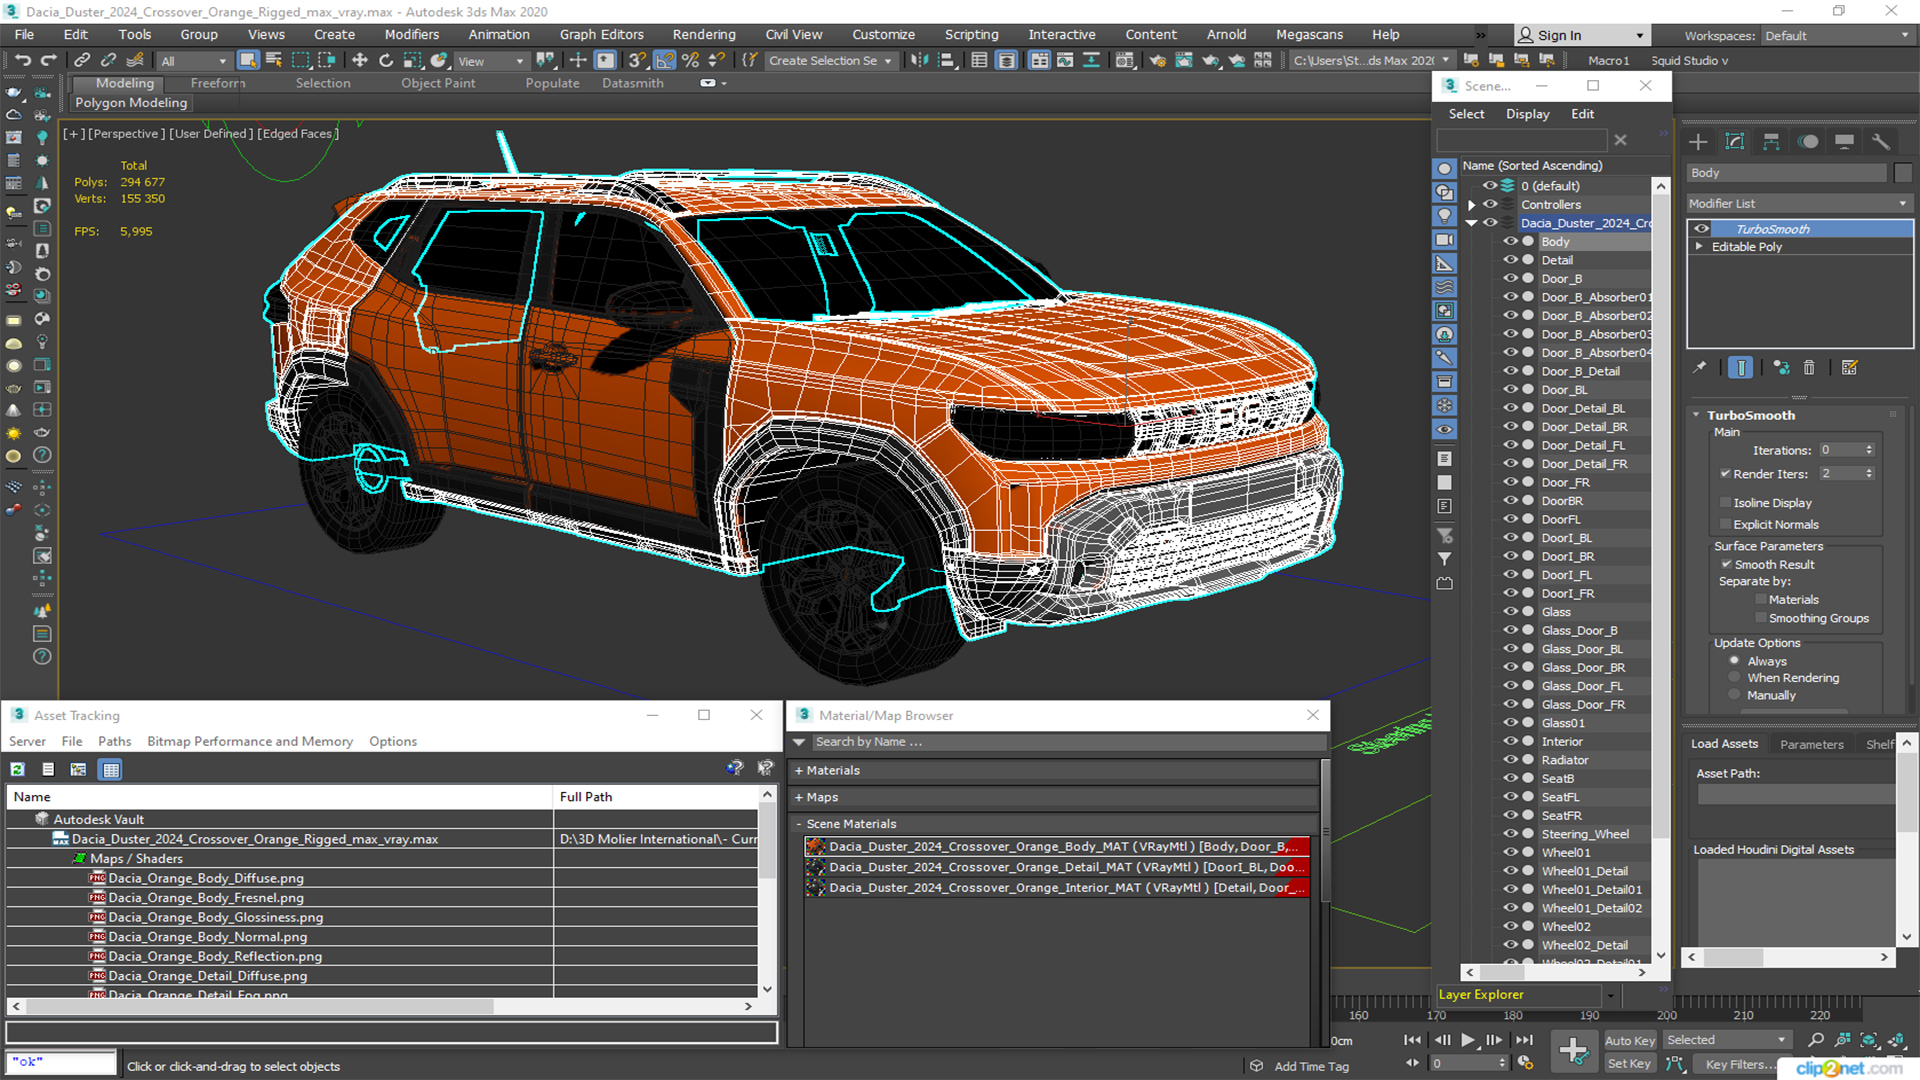Screen dimensions: 1920x1080
Task: Open Time Configuration icon
Action: pos(1525,1063)
